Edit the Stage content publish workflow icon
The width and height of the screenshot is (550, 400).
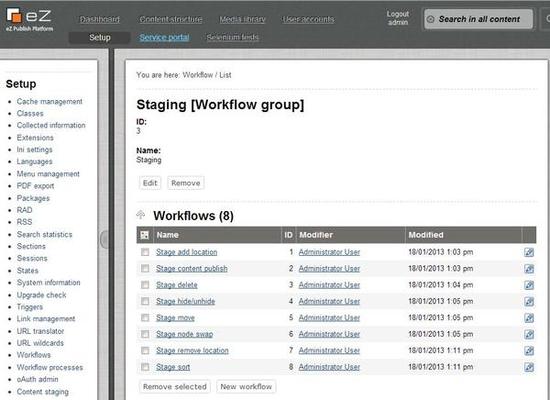click(x=529, y=269)
